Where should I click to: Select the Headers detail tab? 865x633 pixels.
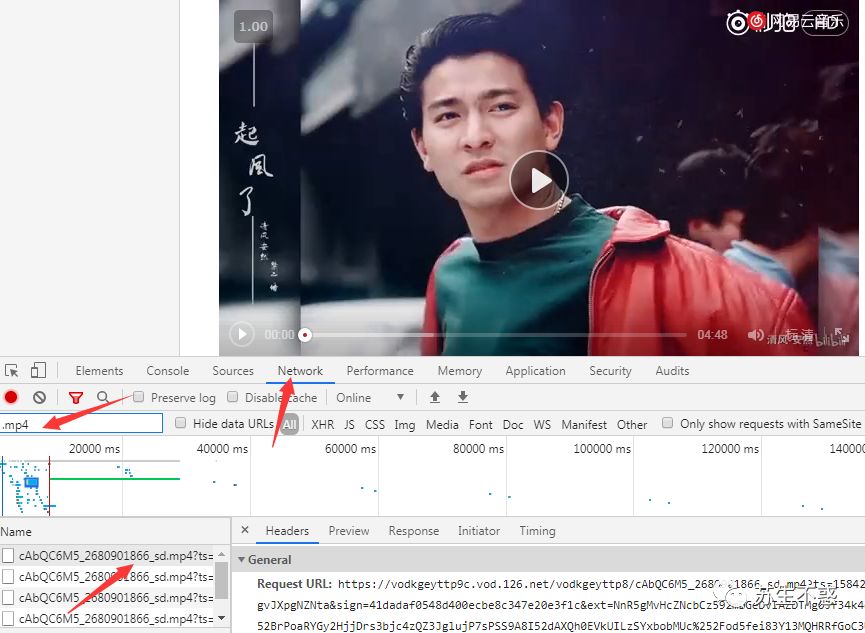pyautogui.click(x=287, y=531)
